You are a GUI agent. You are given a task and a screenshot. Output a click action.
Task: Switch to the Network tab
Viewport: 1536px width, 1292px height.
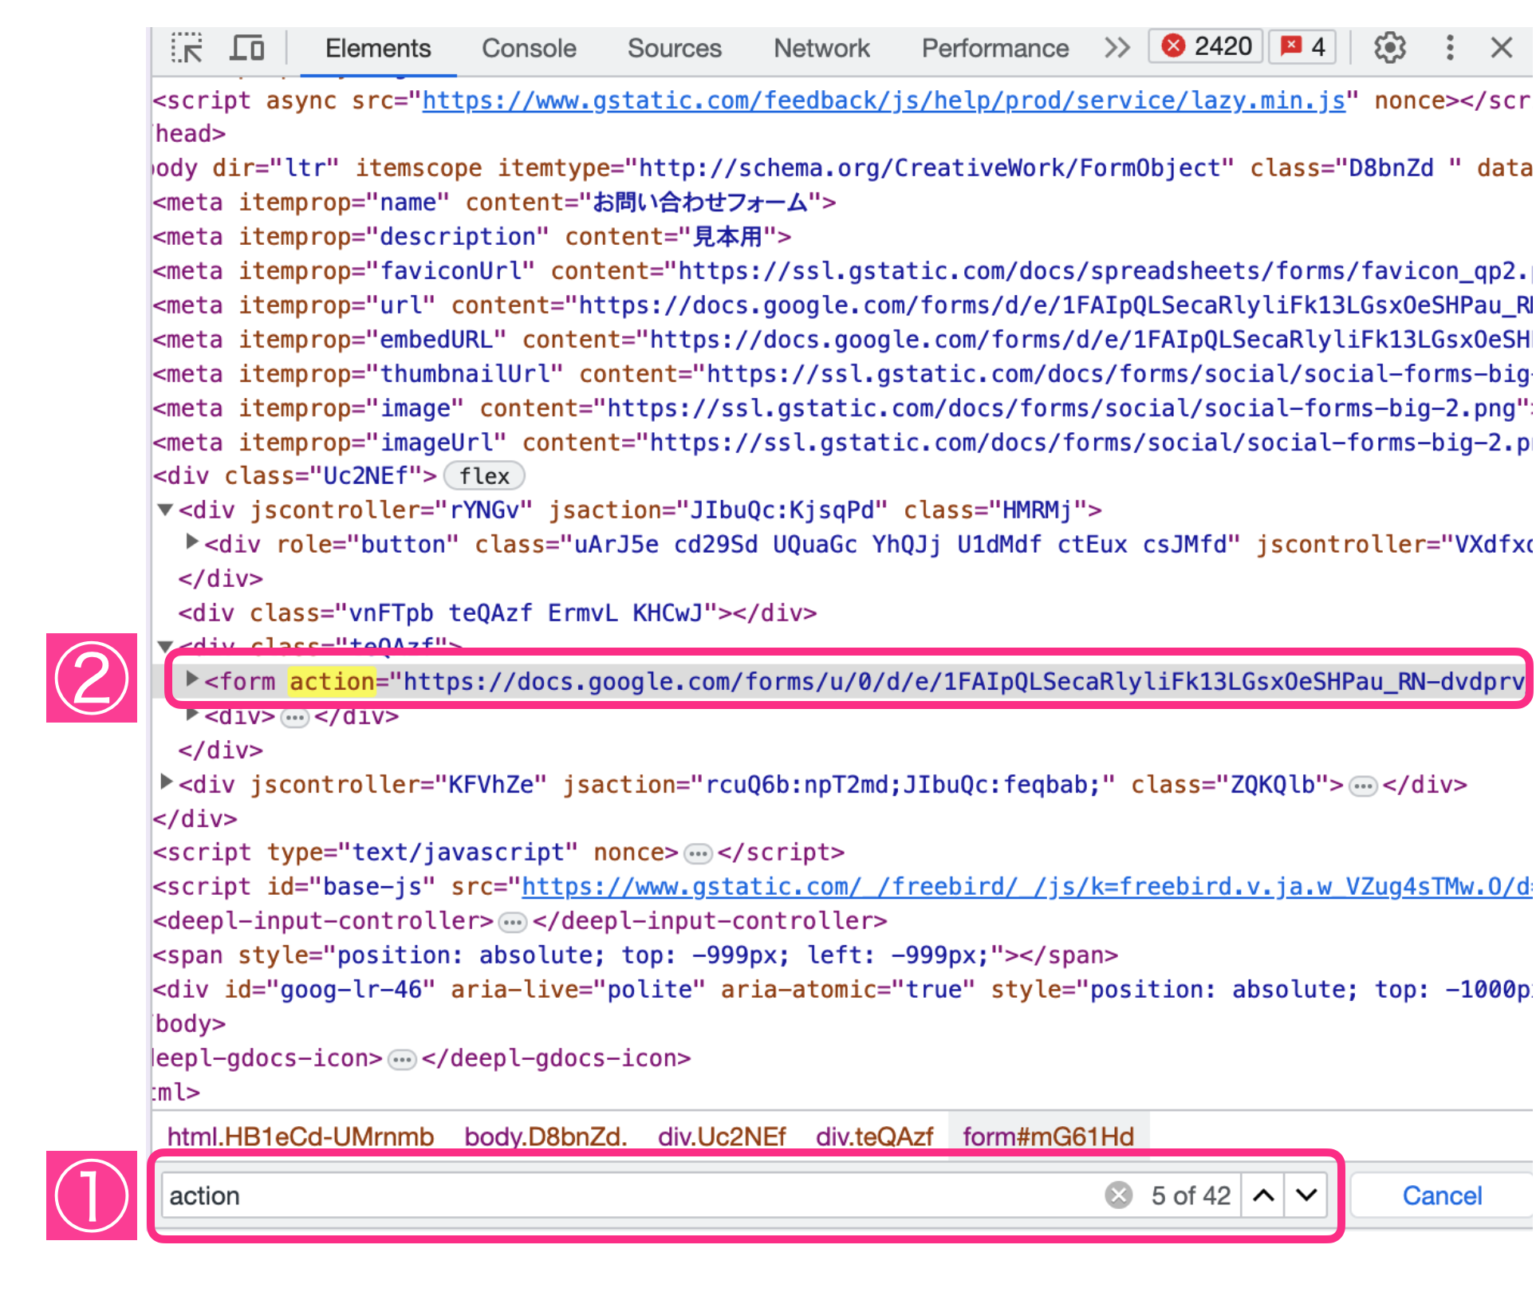pyautogui.click(x=821, y=47)
